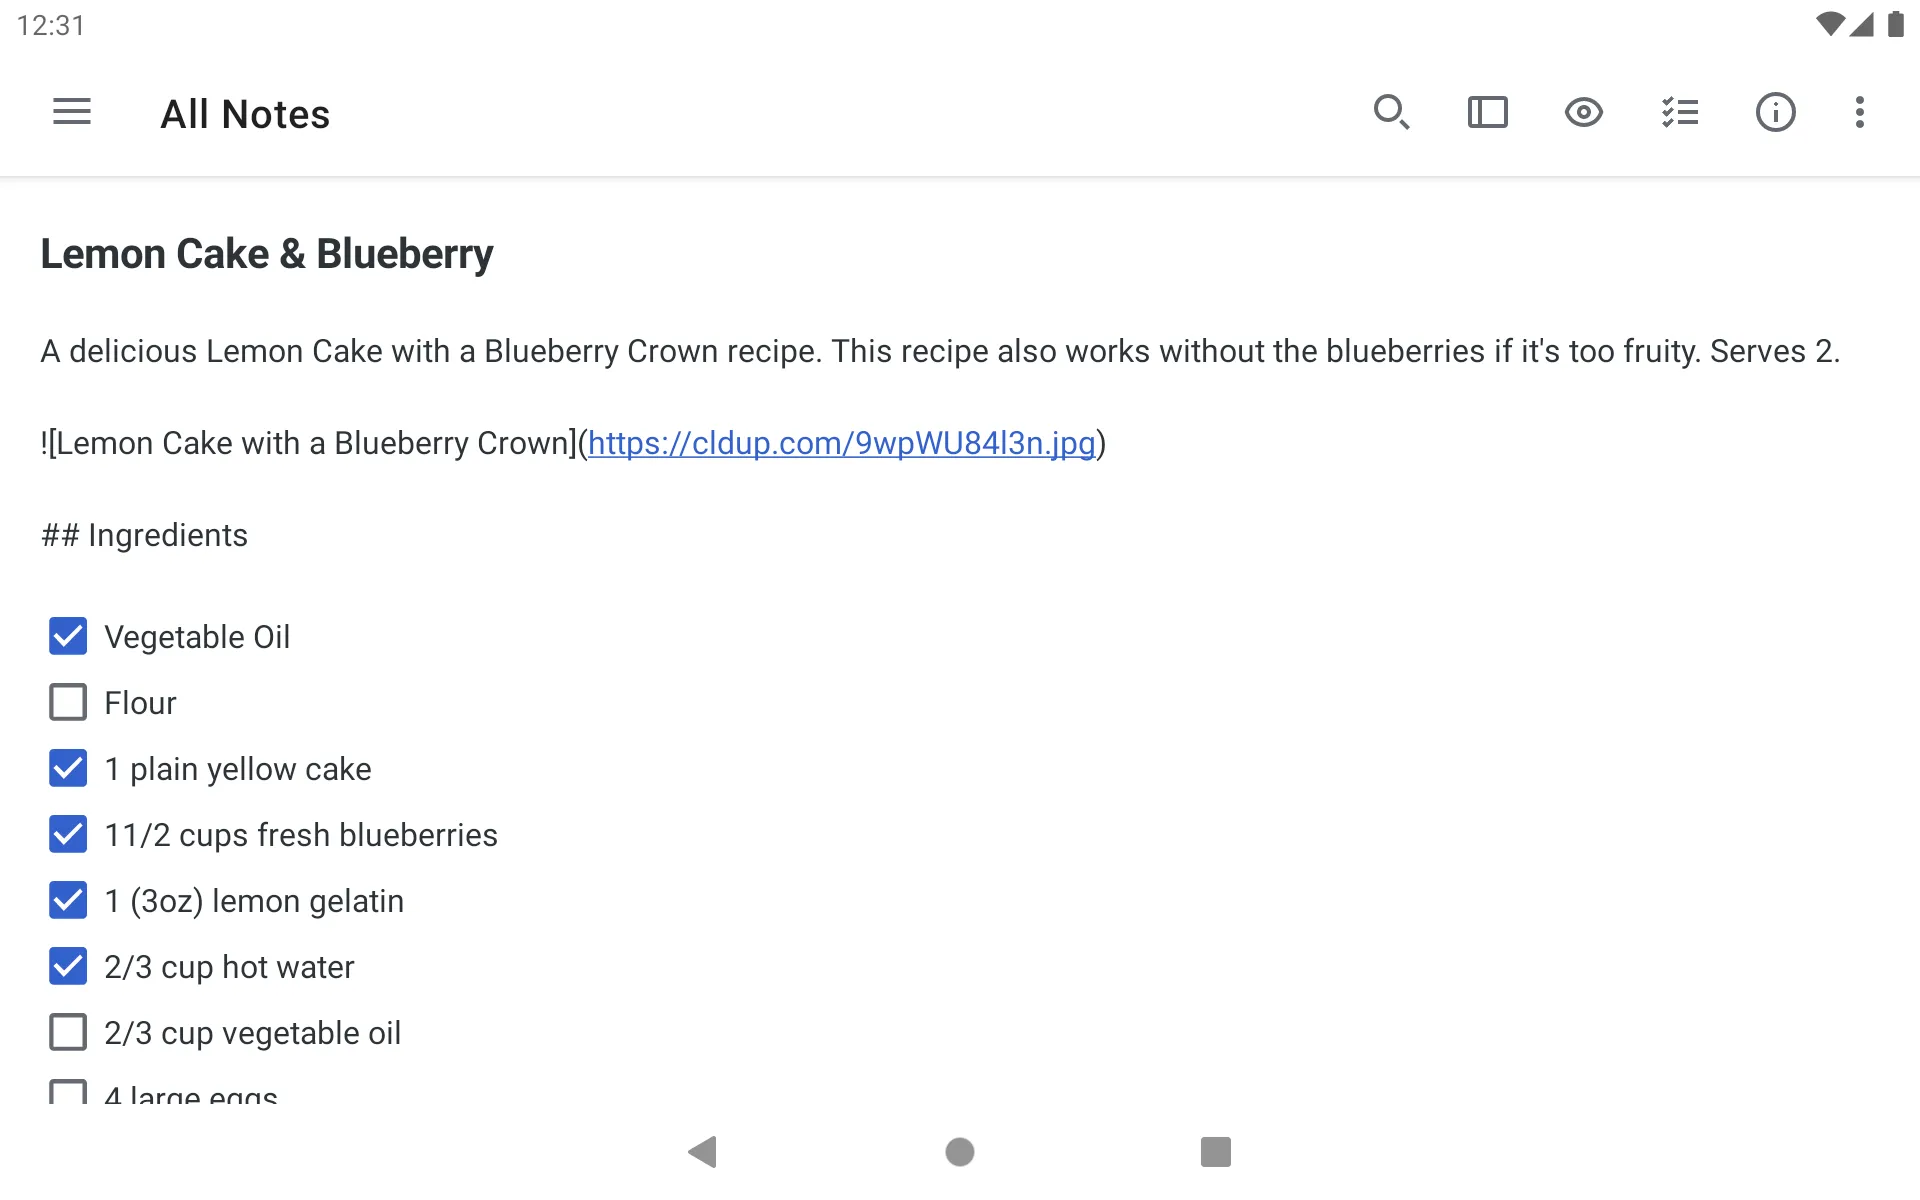Open document info with the info icon

coord(1776,113)
